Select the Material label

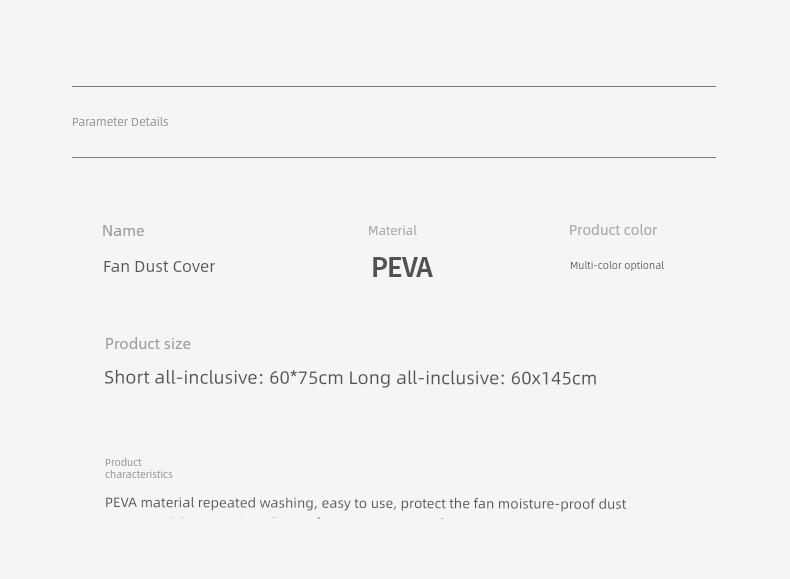pyautogui.click(x=392, y=231)
